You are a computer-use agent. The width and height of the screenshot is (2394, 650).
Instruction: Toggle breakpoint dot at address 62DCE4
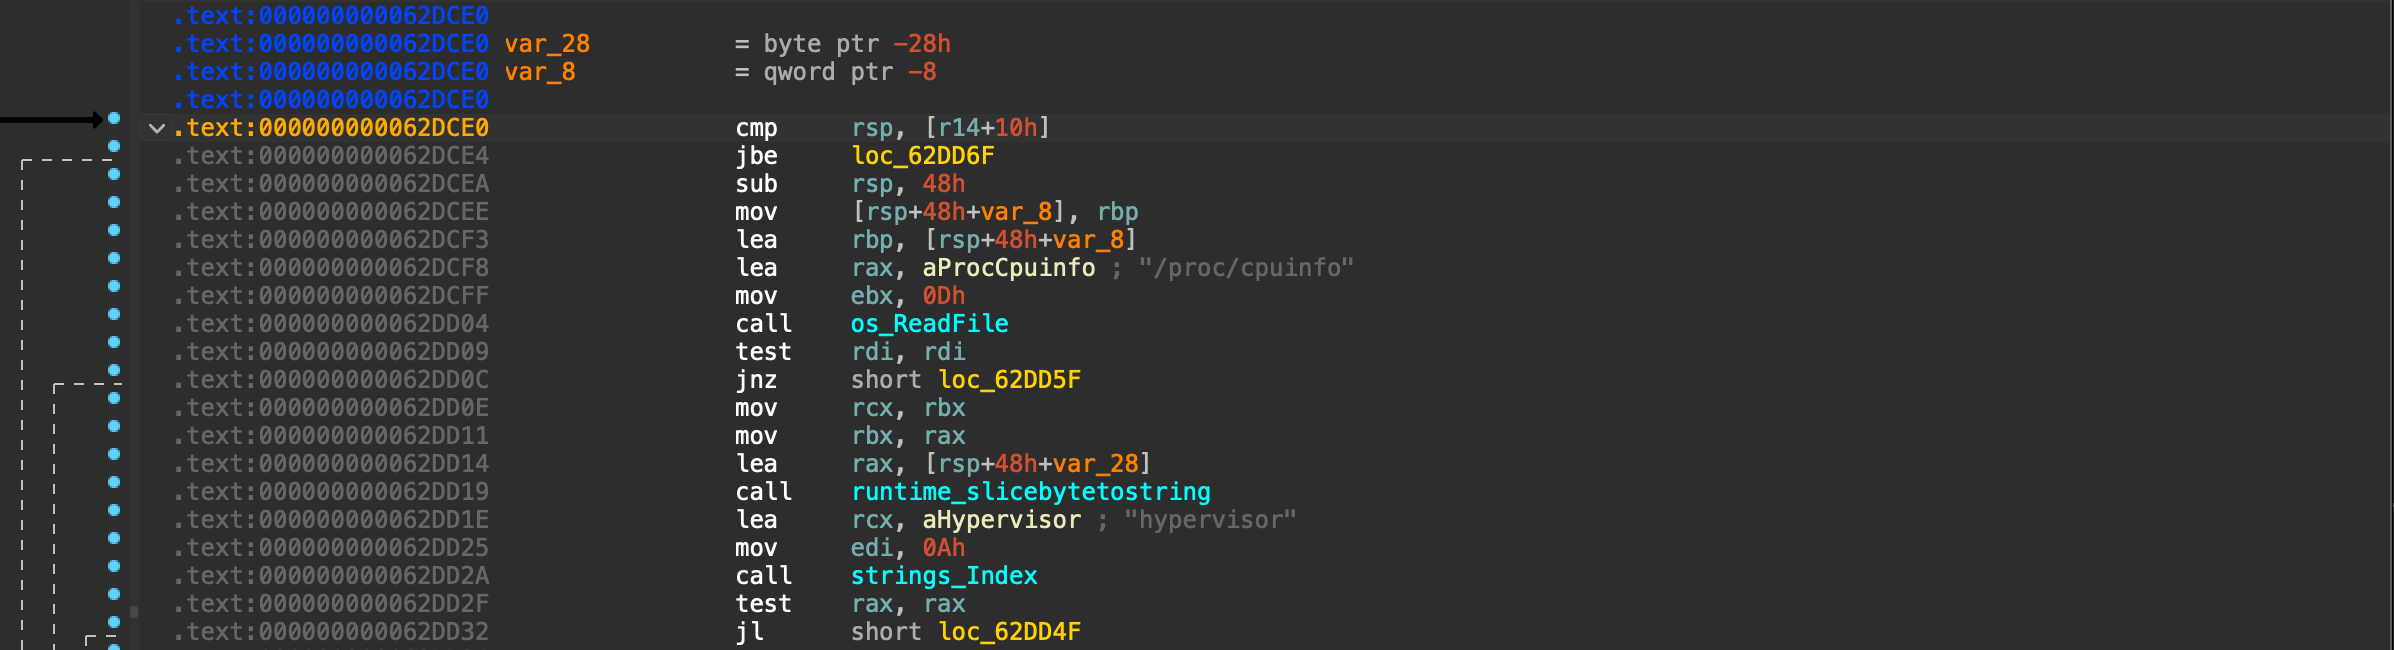pyautogui.click(x=114, y=146)
